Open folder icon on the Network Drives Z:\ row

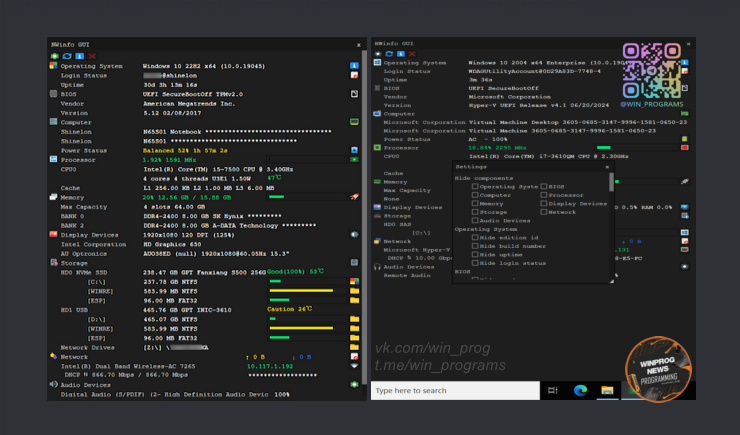[354, 347]
